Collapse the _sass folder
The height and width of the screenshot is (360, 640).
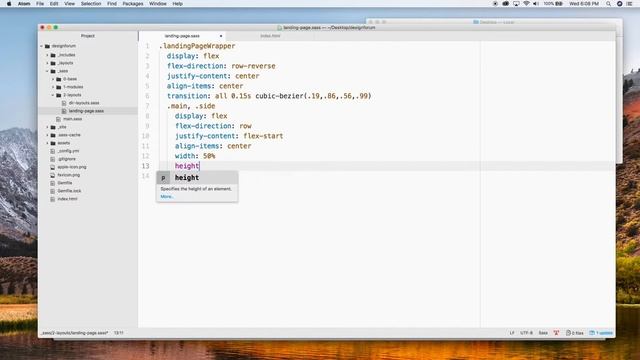[x=47, y=71]
